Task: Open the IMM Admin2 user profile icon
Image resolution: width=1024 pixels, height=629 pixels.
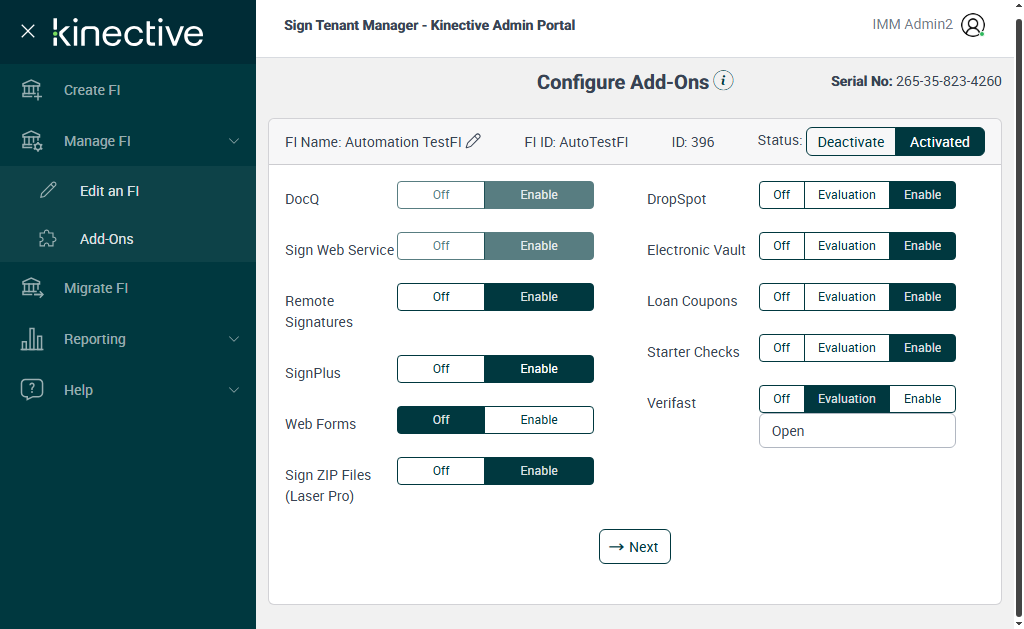Action: click(x=972, y=25)
